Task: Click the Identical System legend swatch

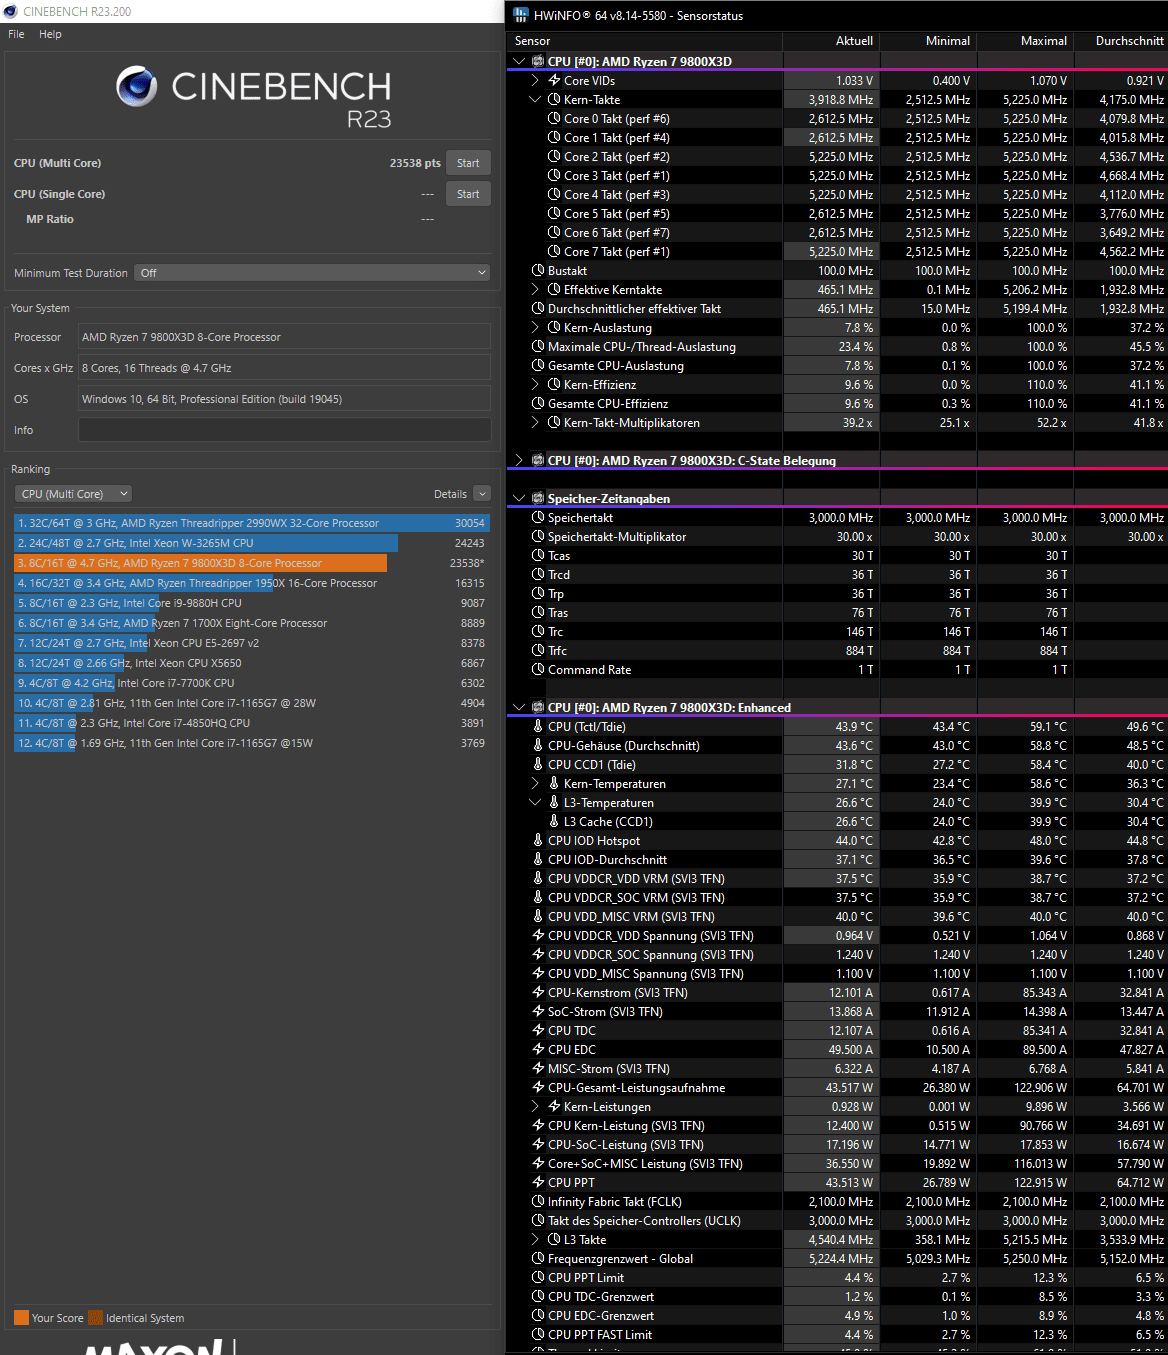Action: point(95,1318)
